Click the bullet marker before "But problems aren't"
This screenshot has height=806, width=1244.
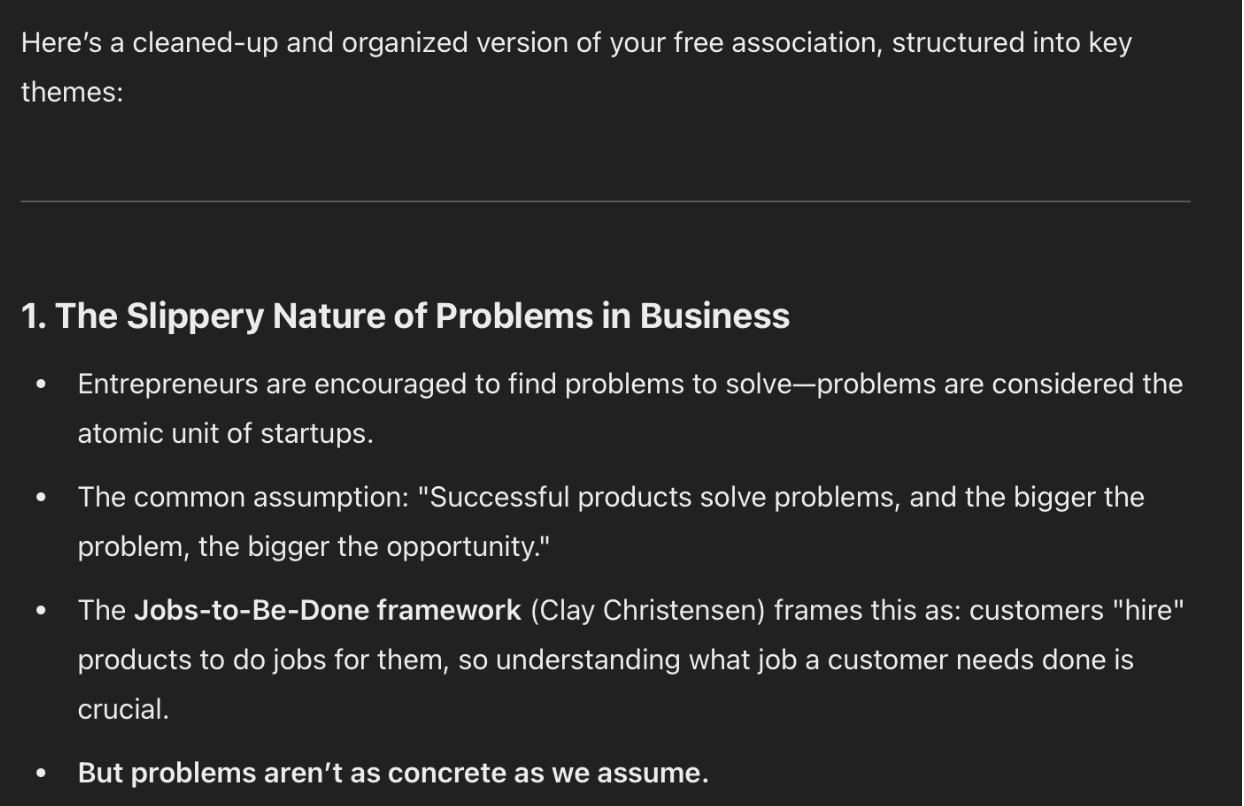[41, 774]
